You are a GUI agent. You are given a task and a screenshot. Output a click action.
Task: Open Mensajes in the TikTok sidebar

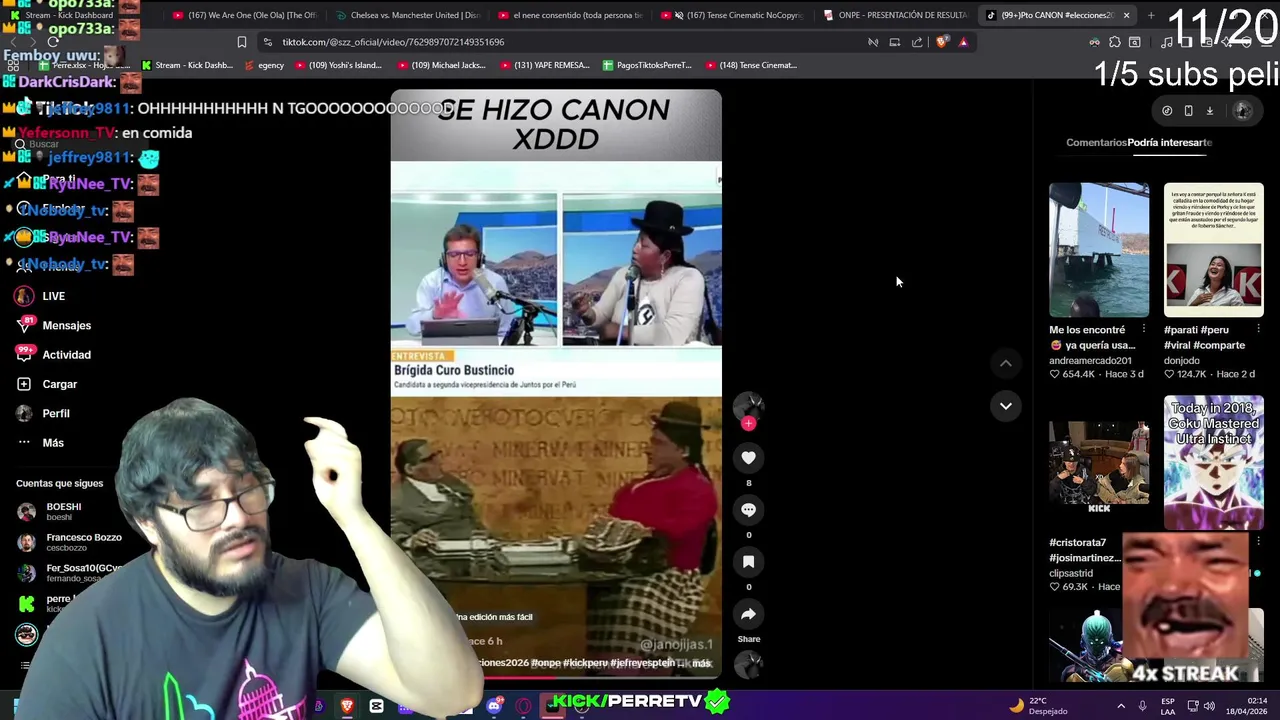point(54,325)
